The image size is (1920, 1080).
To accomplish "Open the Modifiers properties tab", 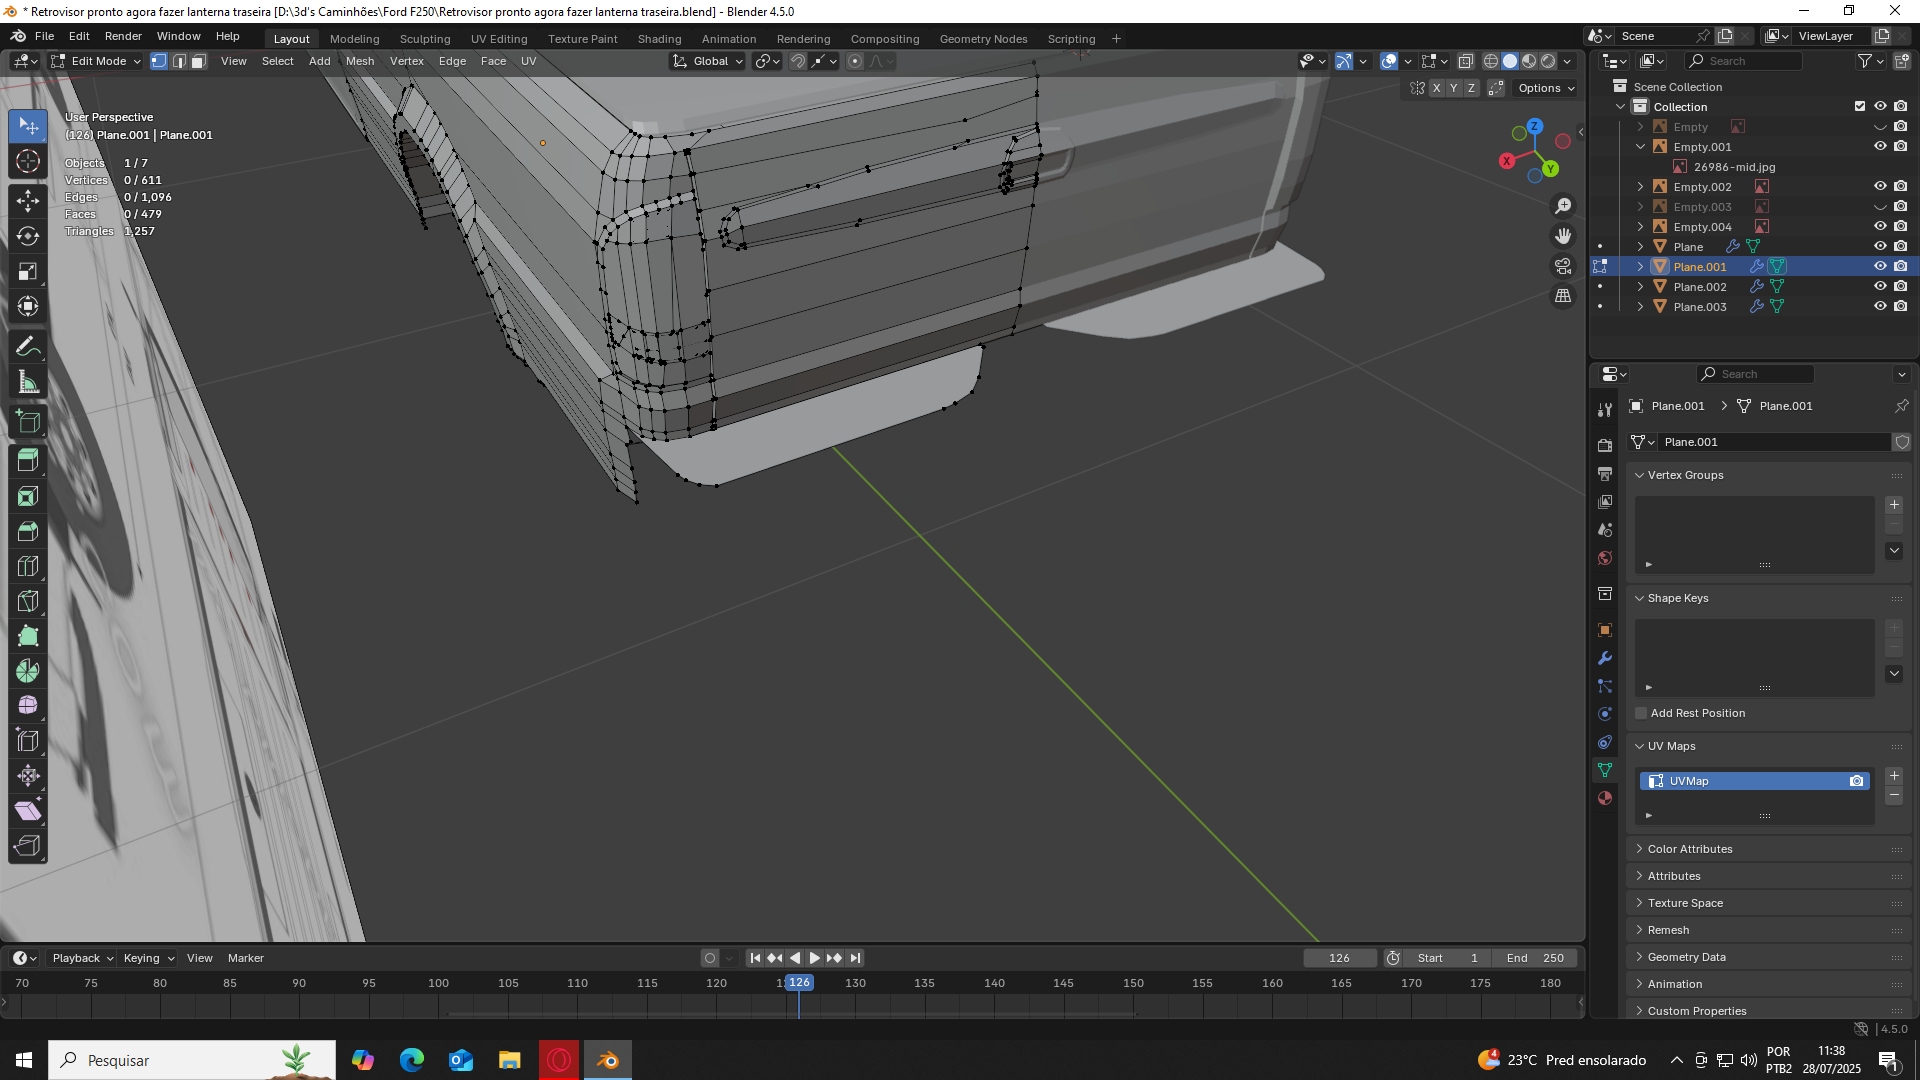I will point(1605,658).
